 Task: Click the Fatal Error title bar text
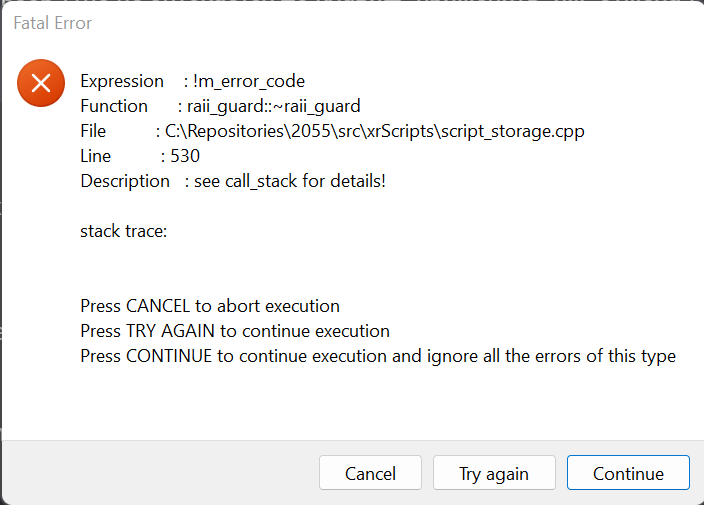pyautogui.click(x=53, y=22)
